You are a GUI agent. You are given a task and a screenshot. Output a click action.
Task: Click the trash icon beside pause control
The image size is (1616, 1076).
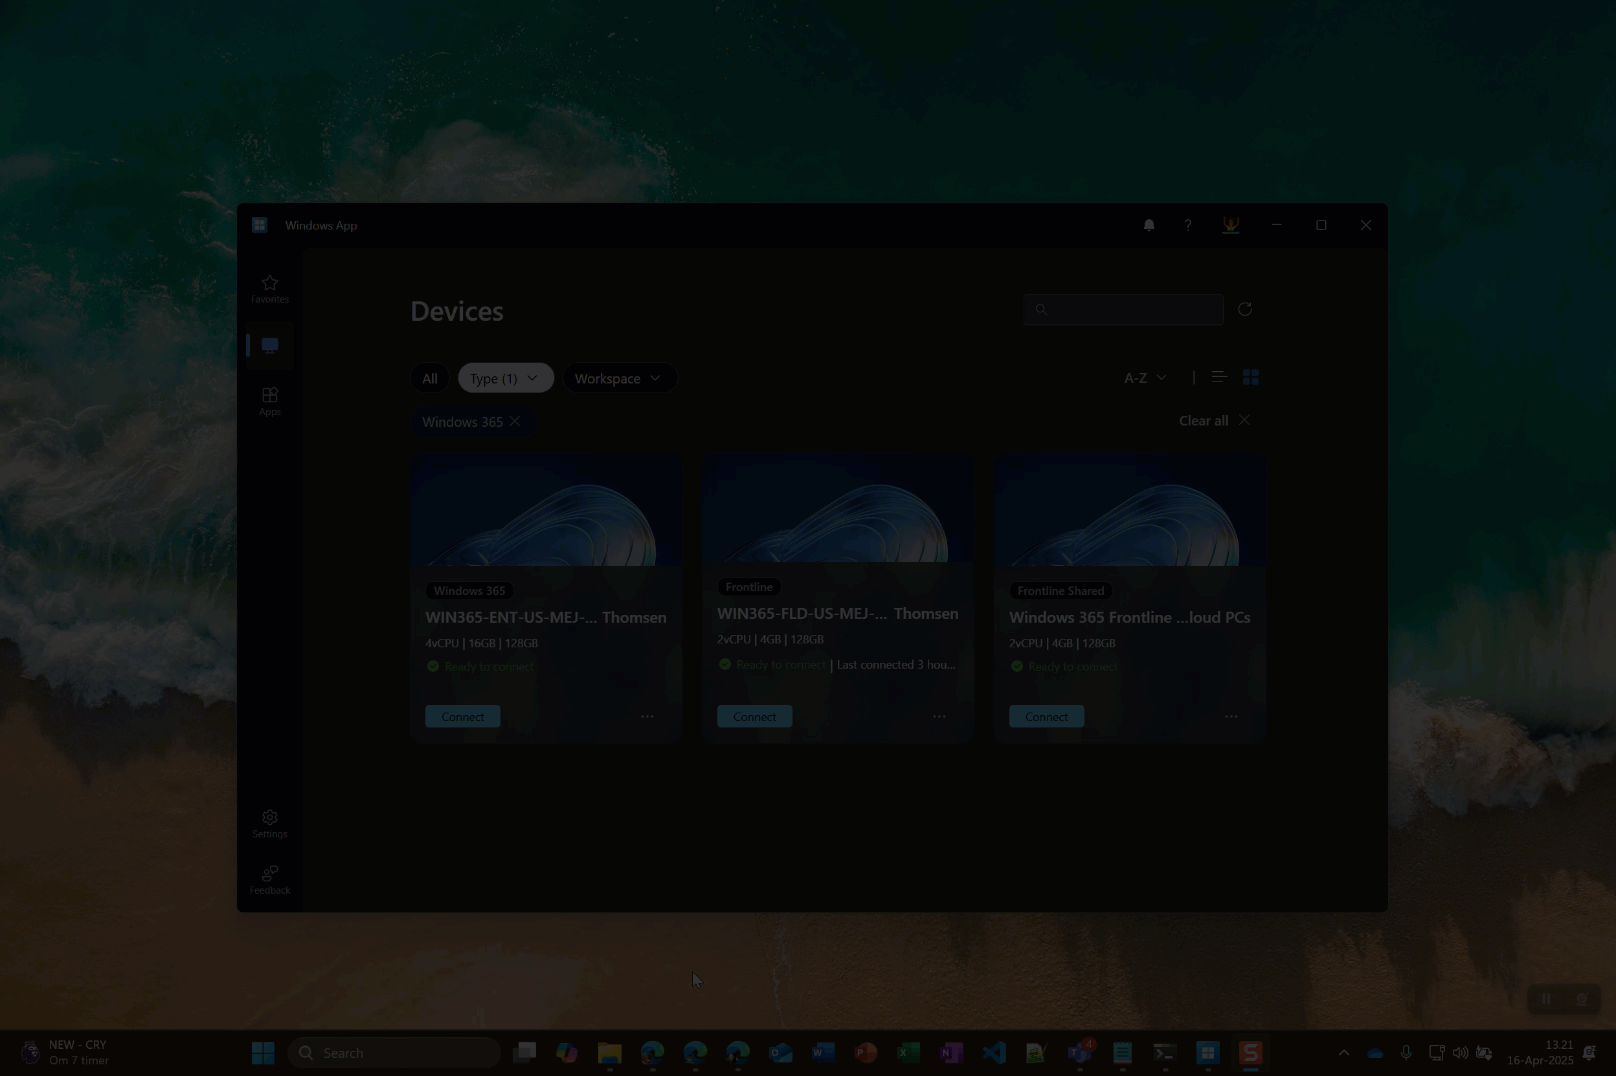[x=1581, y=999]
